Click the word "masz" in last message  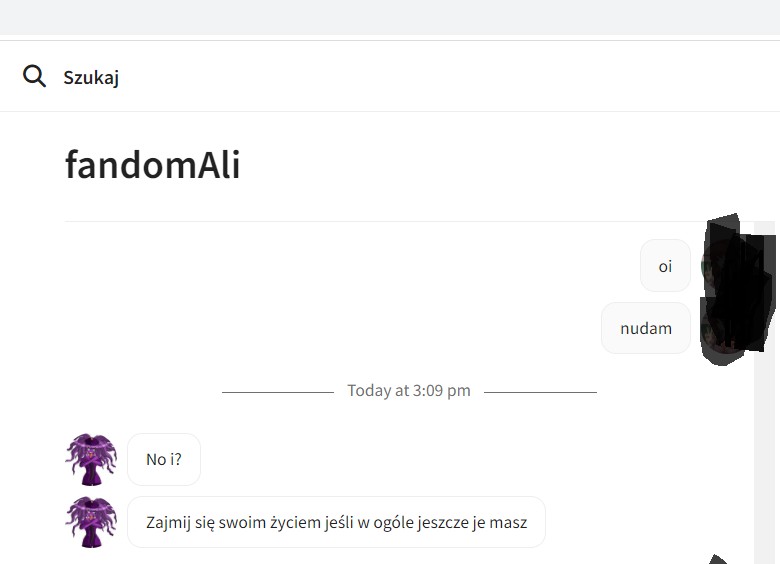[x=508, y=522]
